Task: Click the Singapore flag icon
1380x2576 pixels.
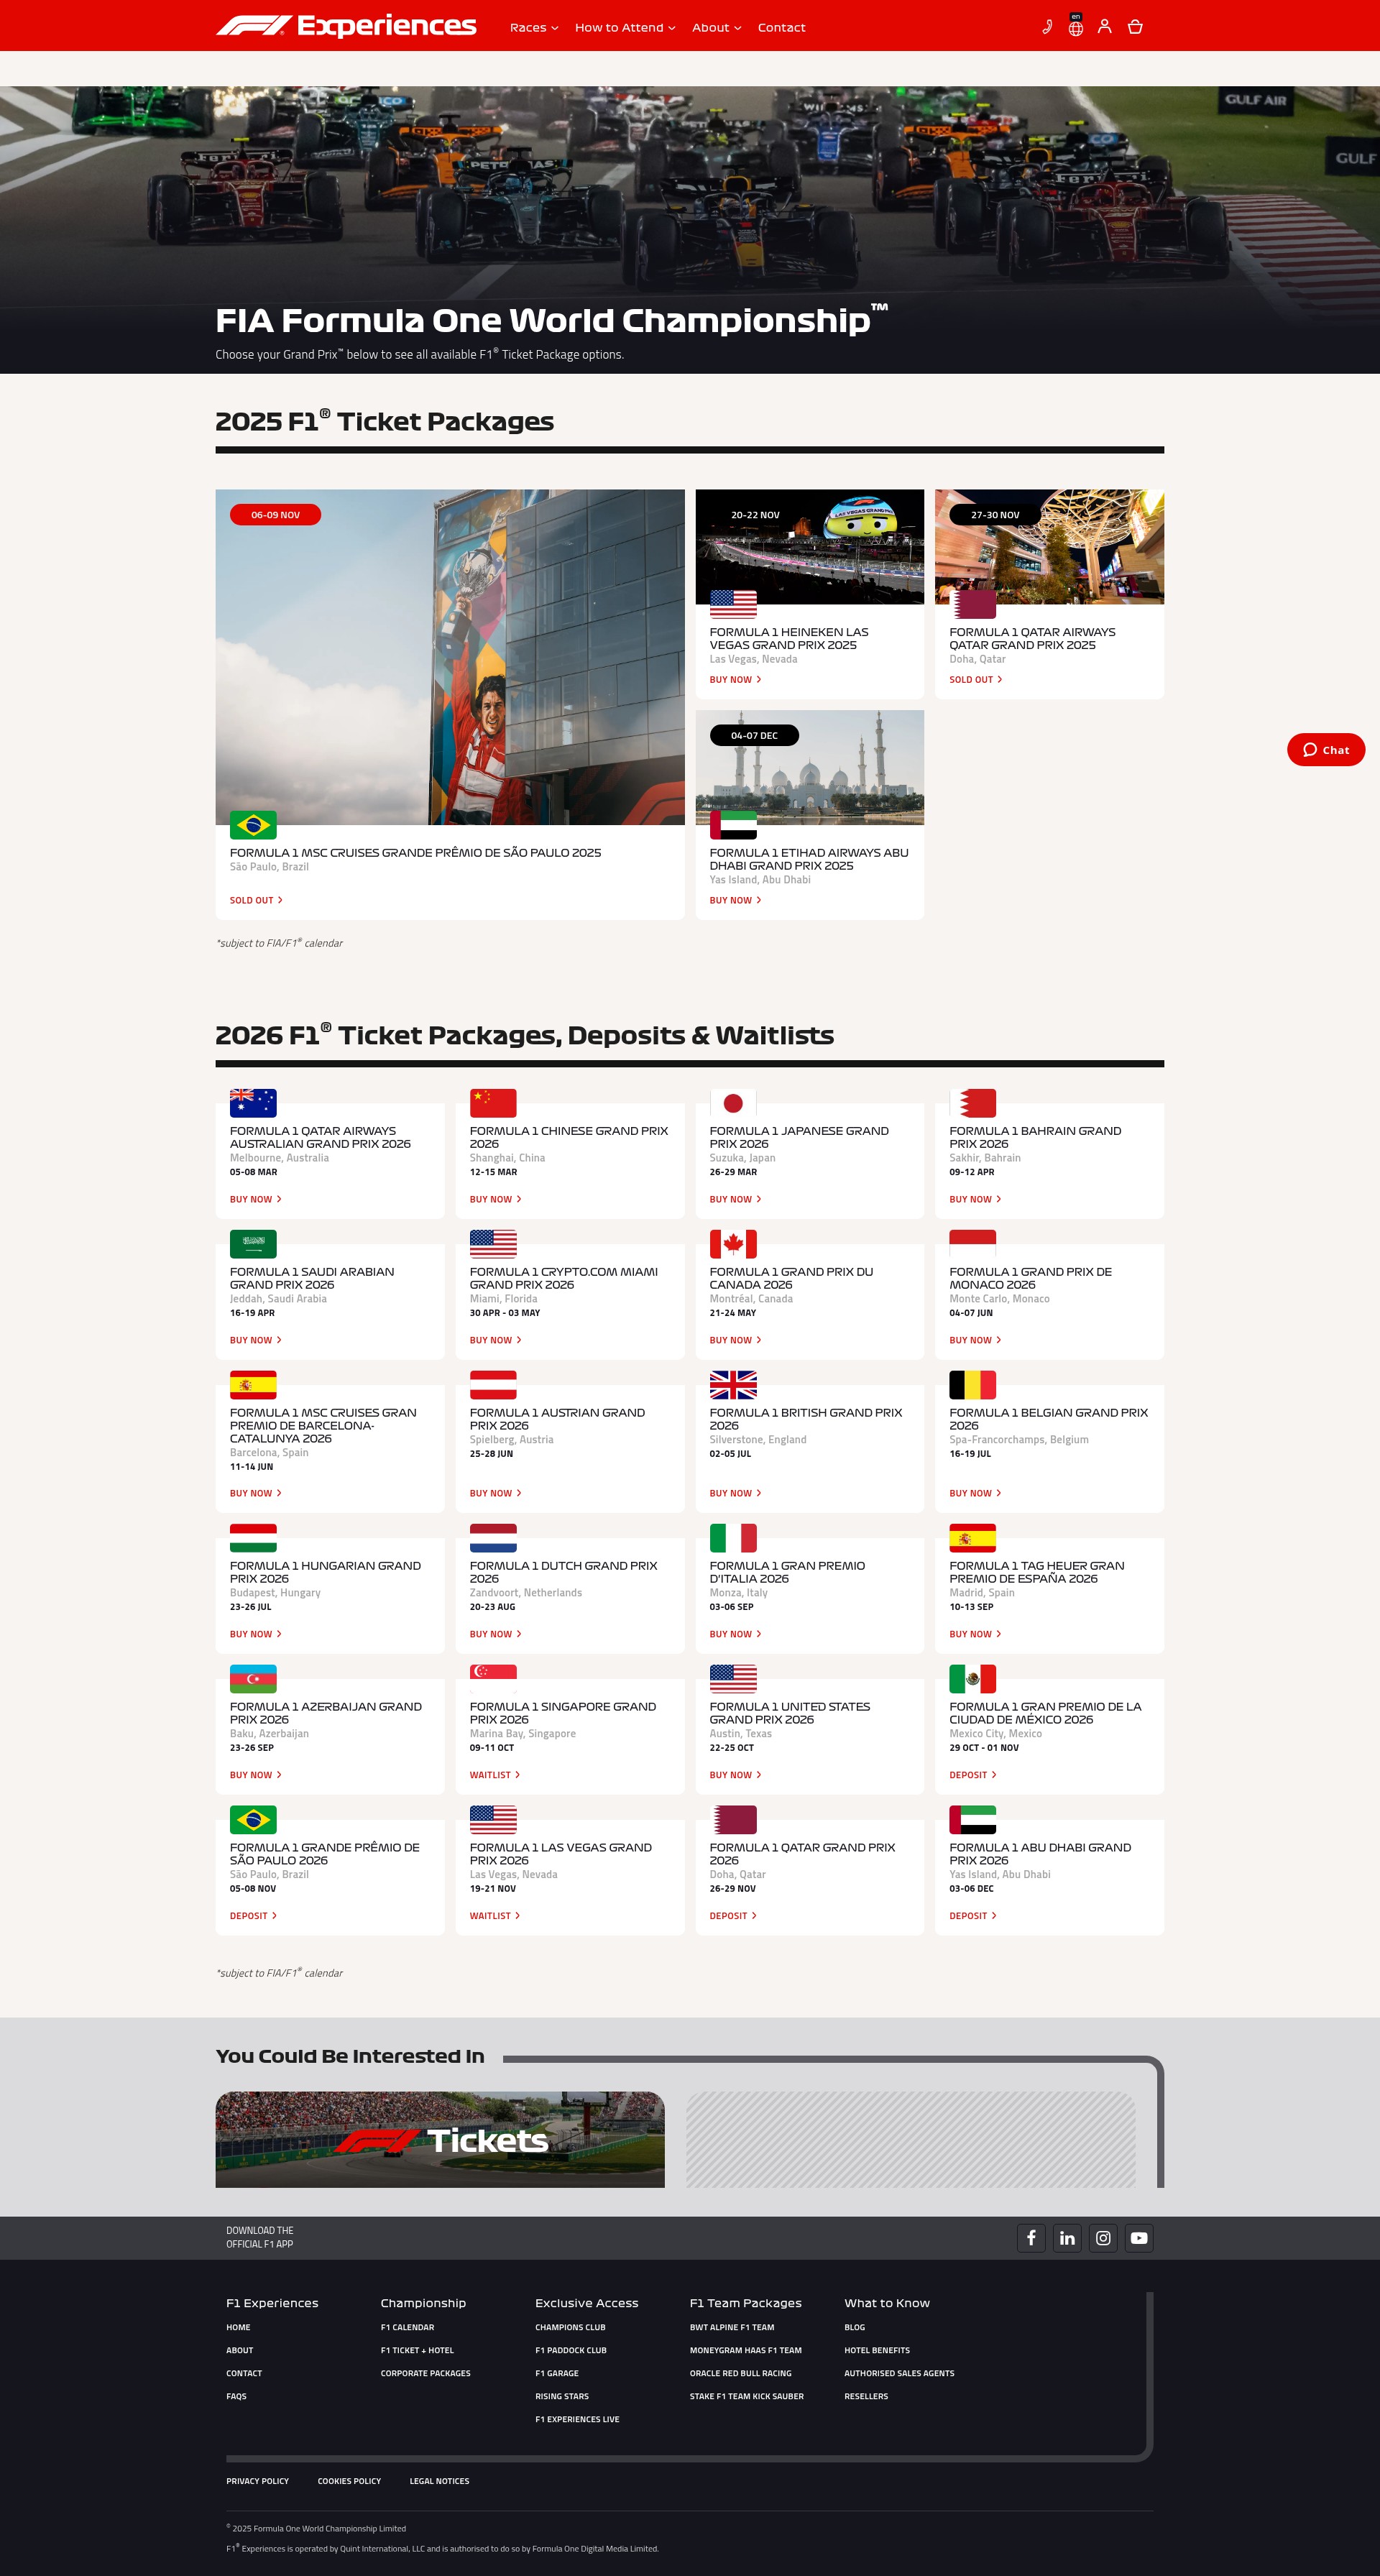Action: (493, 1679)
